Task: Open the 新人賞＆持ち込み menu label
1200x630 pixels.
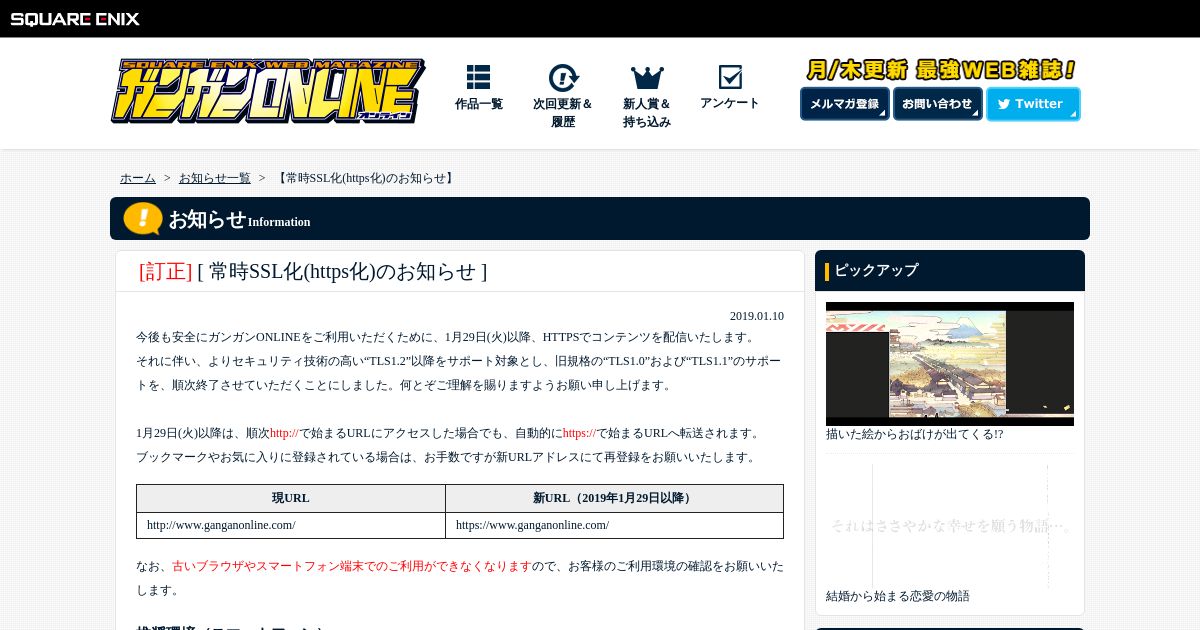Action: pos(647,113)
